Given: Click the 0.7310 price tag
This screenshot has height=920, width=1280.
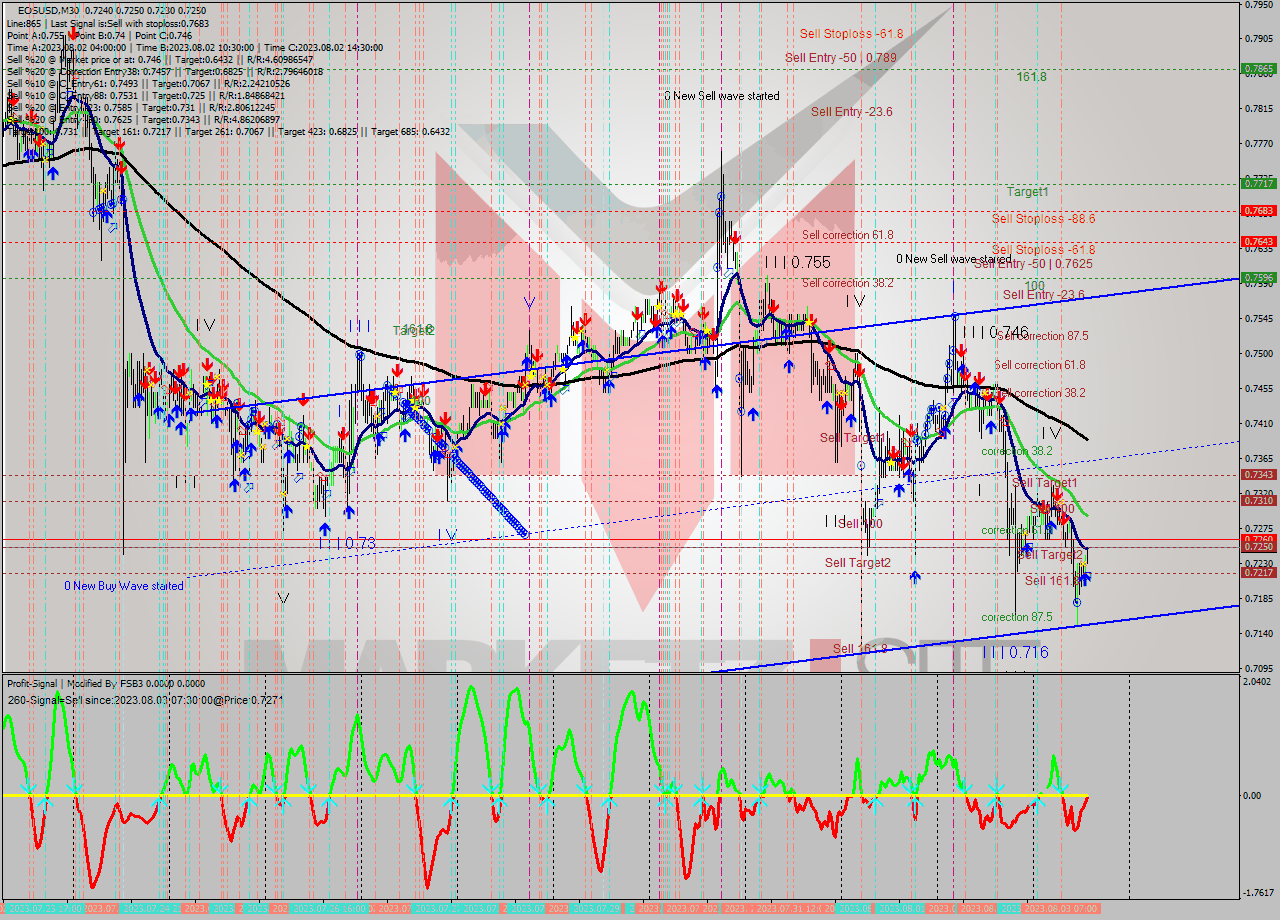Looking at the screenshot, I should pyautogui.click(x=1258, y=500).
